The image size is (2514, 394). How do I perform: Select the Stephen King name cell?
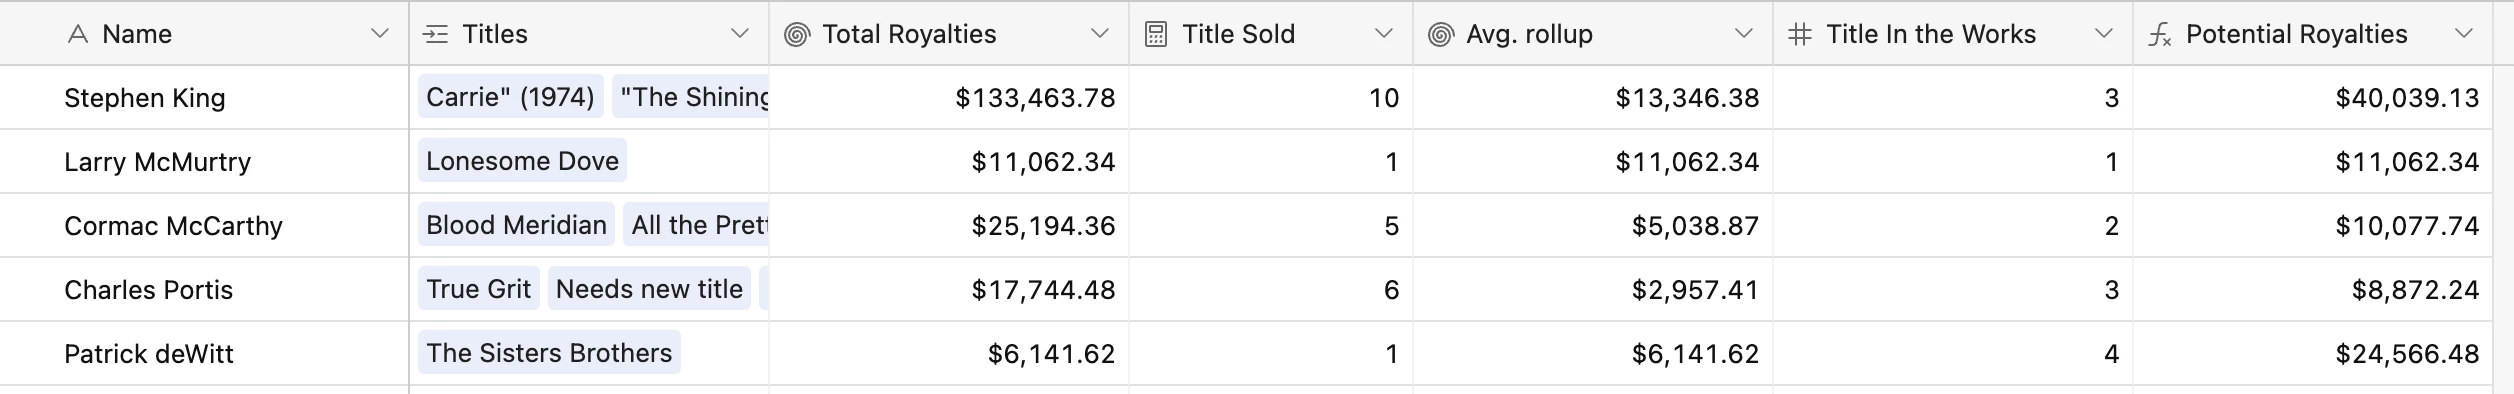(204, 97)
